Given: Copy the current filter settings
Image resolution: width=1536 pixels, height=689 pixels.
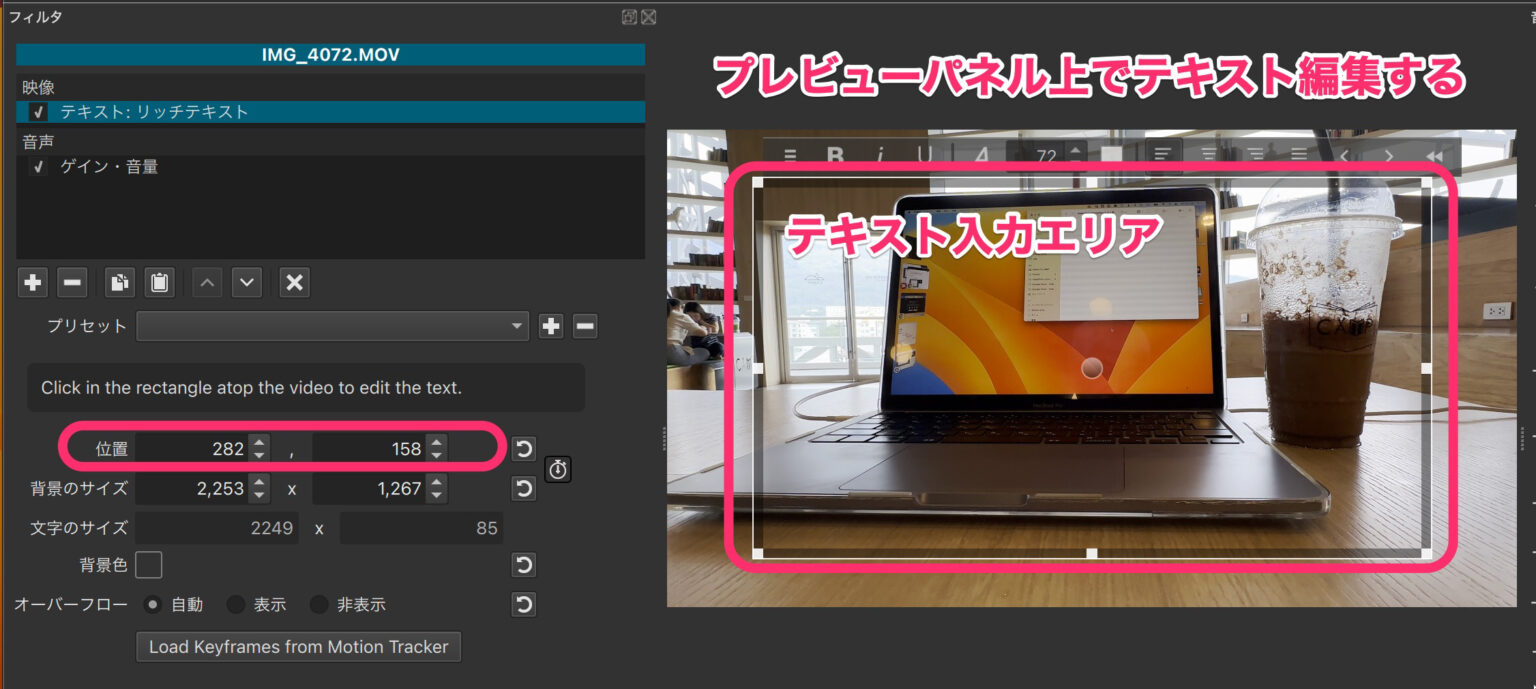Looking at the screenshot, I should 119,282.
